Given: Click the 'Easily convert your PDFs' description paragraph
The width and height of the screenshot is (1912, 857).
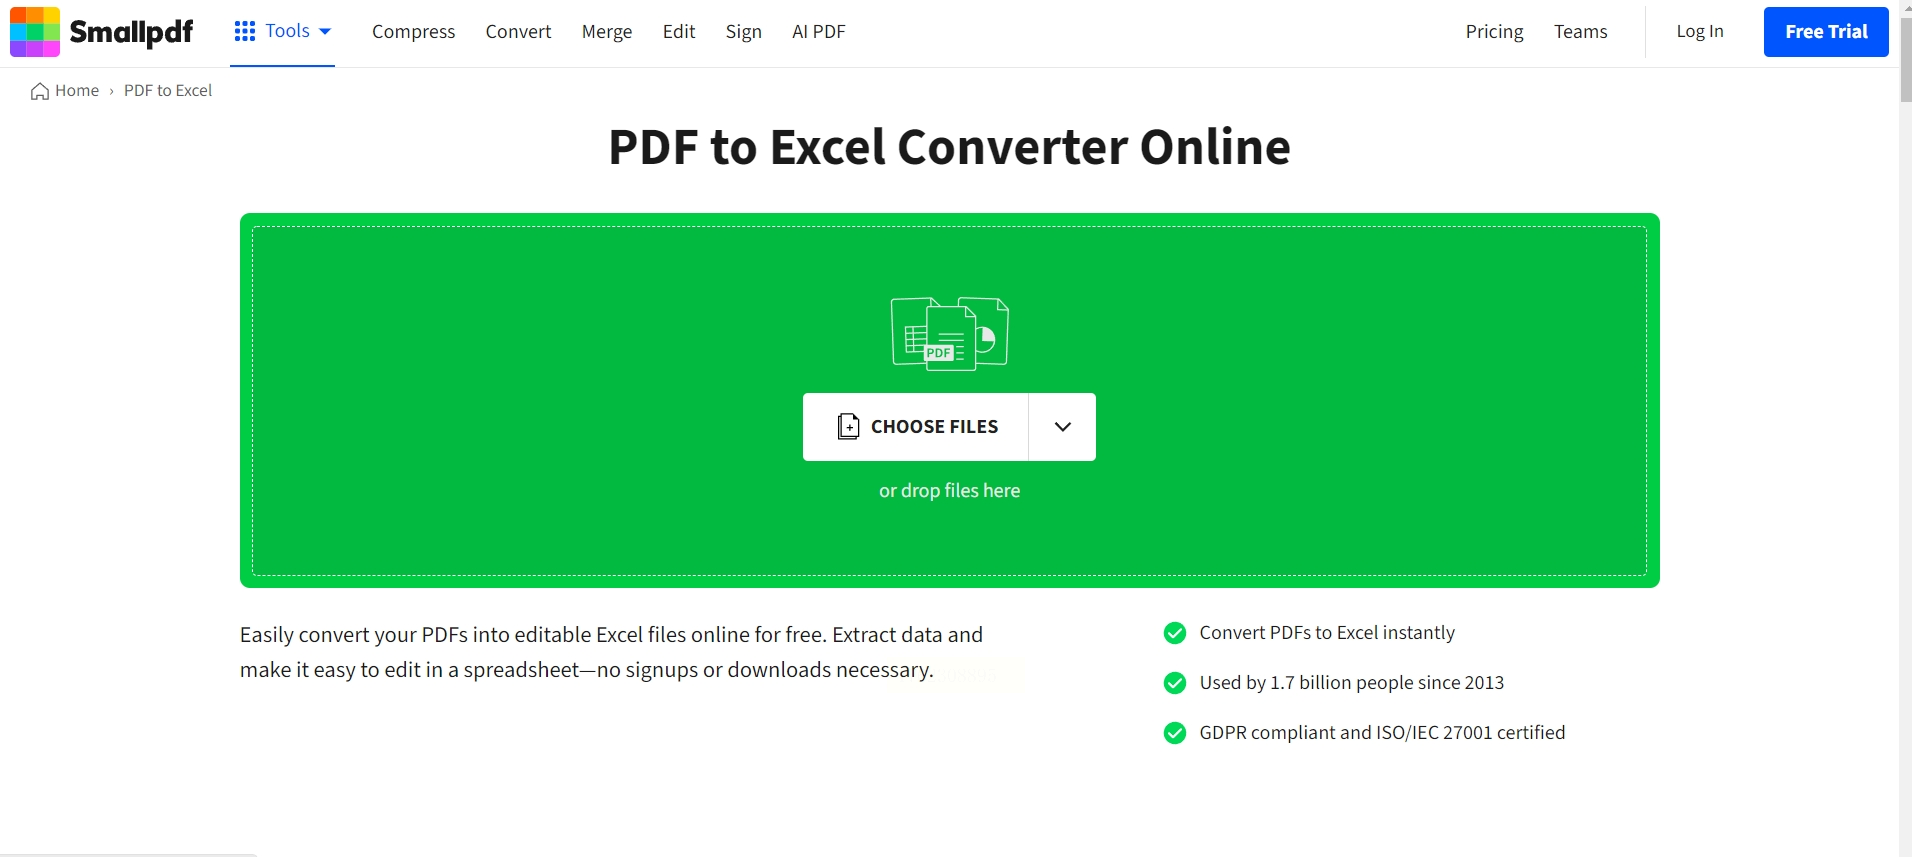Looking at the screenshot, I should pos(611,652).
